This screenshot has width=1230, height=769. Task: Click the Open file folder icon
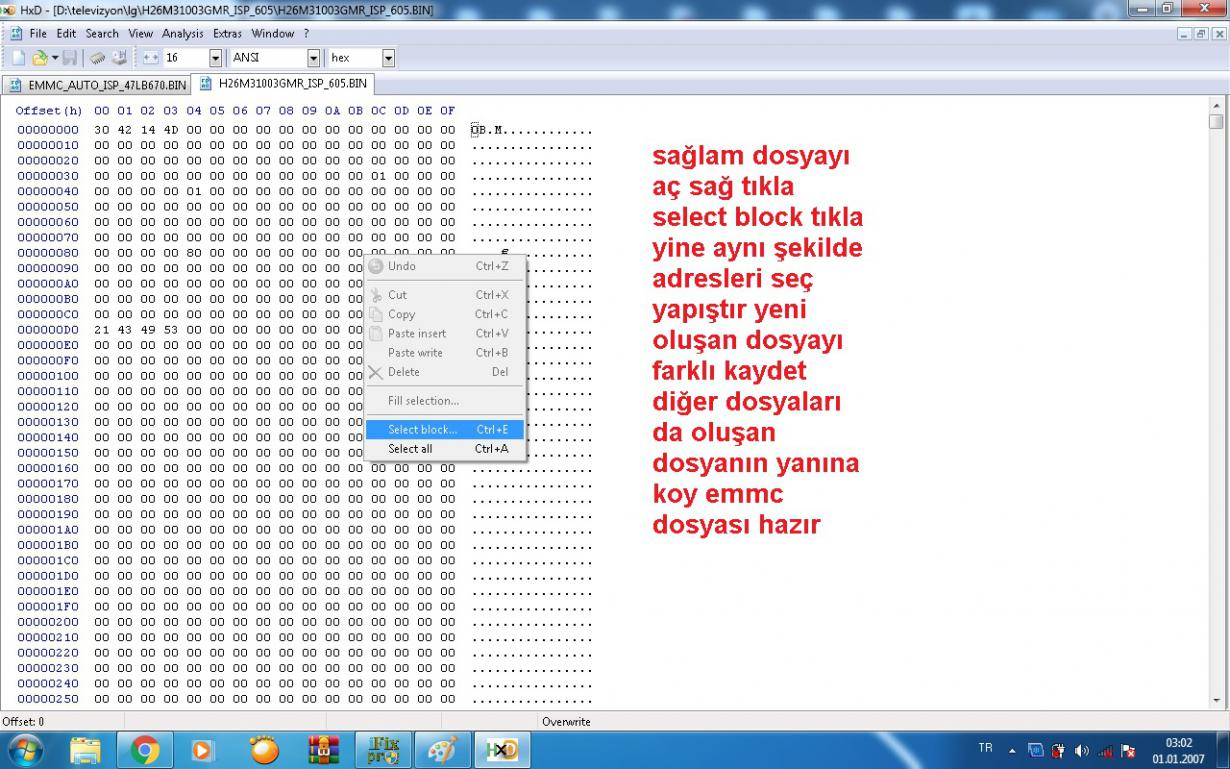tap(38, 58)
